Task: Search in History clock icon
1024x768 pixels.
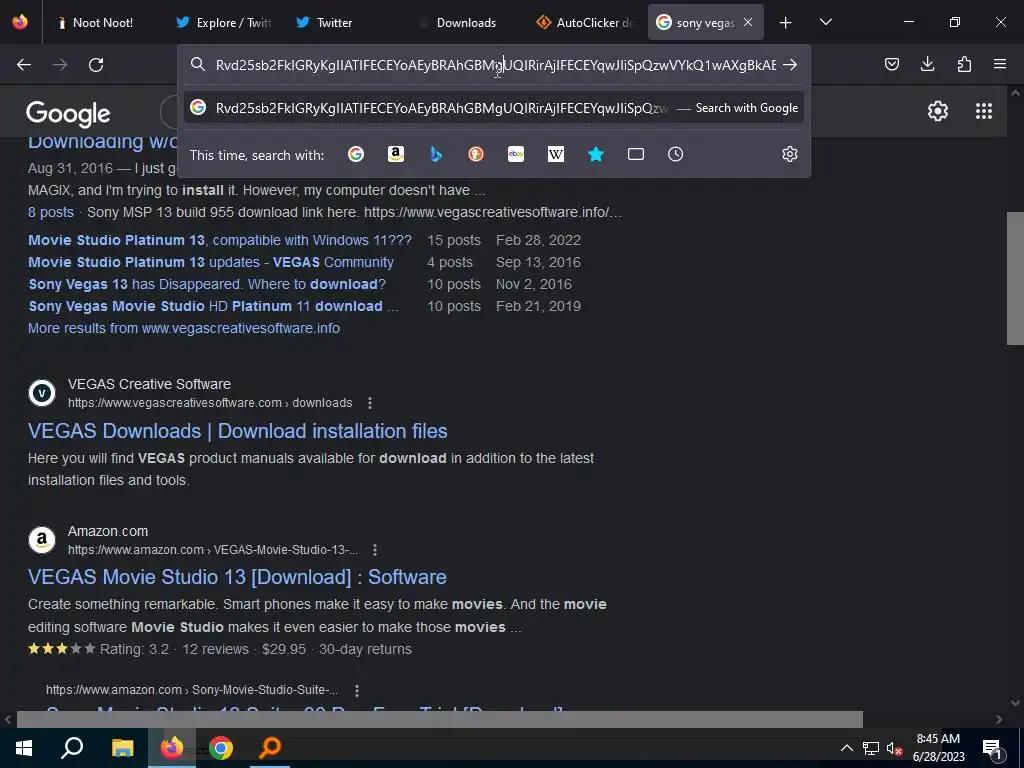Action: pos(675,154)
